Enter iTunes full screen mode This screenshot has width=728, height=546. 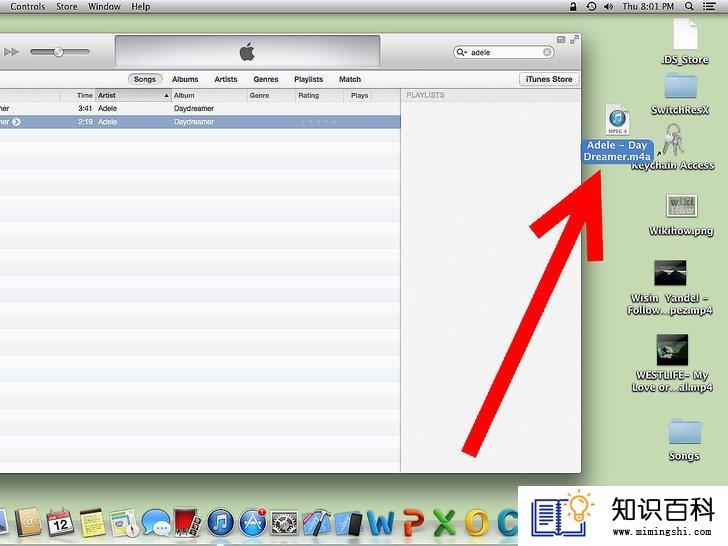pyautogui.click(x=574, y=40)
